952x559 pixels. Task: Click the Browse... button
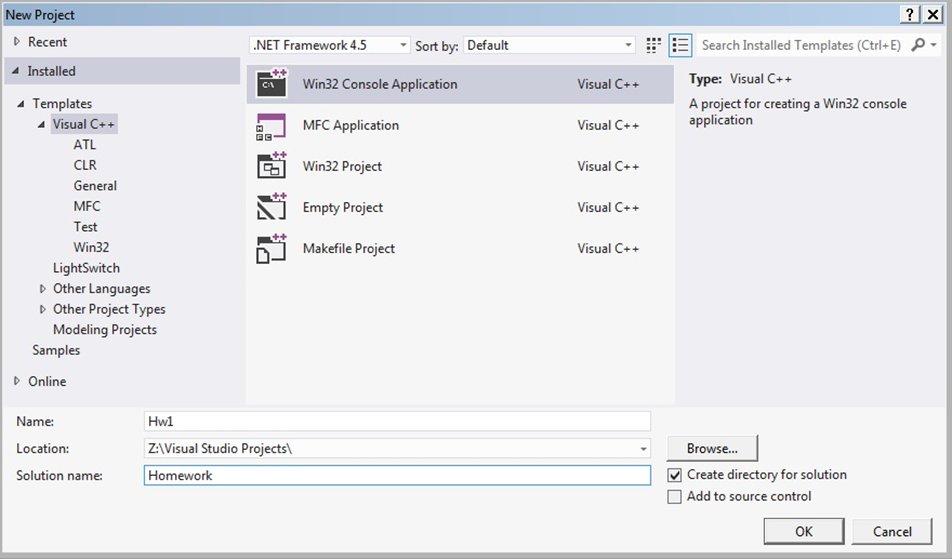[712, 449]
